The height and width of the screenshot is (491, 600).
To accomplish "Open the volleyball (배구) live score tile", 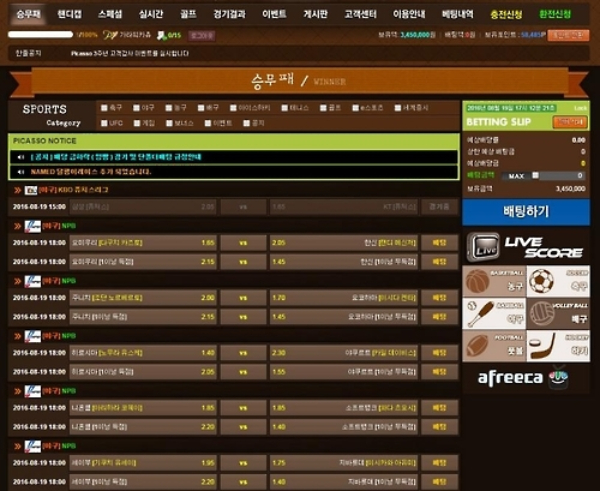I will click(558, 313).
